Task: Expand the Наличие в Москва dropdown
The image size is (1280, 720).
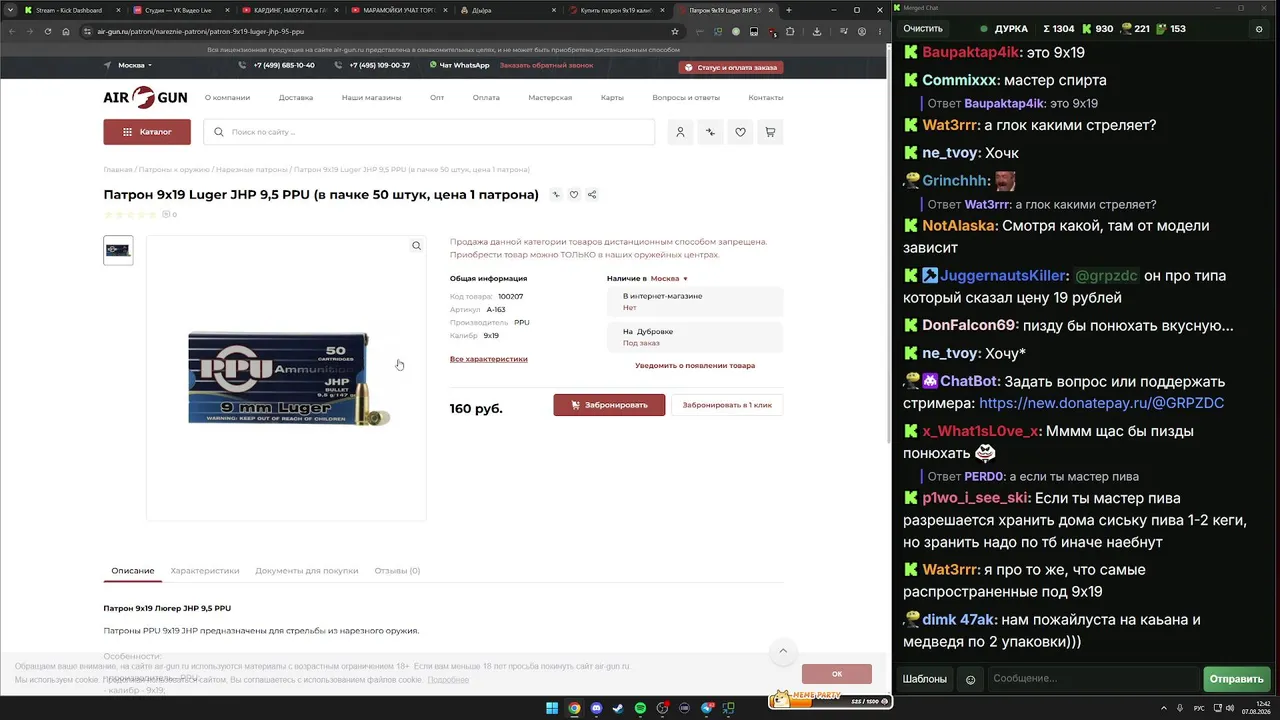Action: pyautogui.click(x=669, y=278)
